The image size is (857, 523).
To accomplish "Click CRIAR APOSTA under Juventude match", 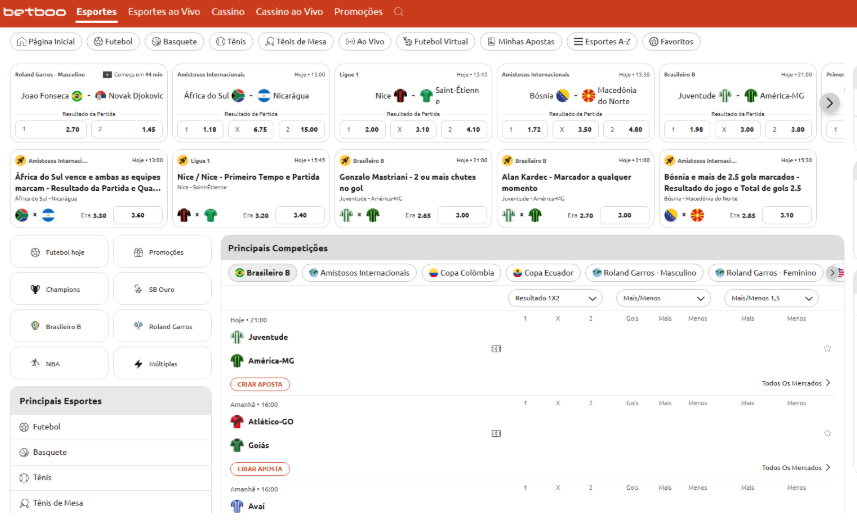I will click(260, 384).
